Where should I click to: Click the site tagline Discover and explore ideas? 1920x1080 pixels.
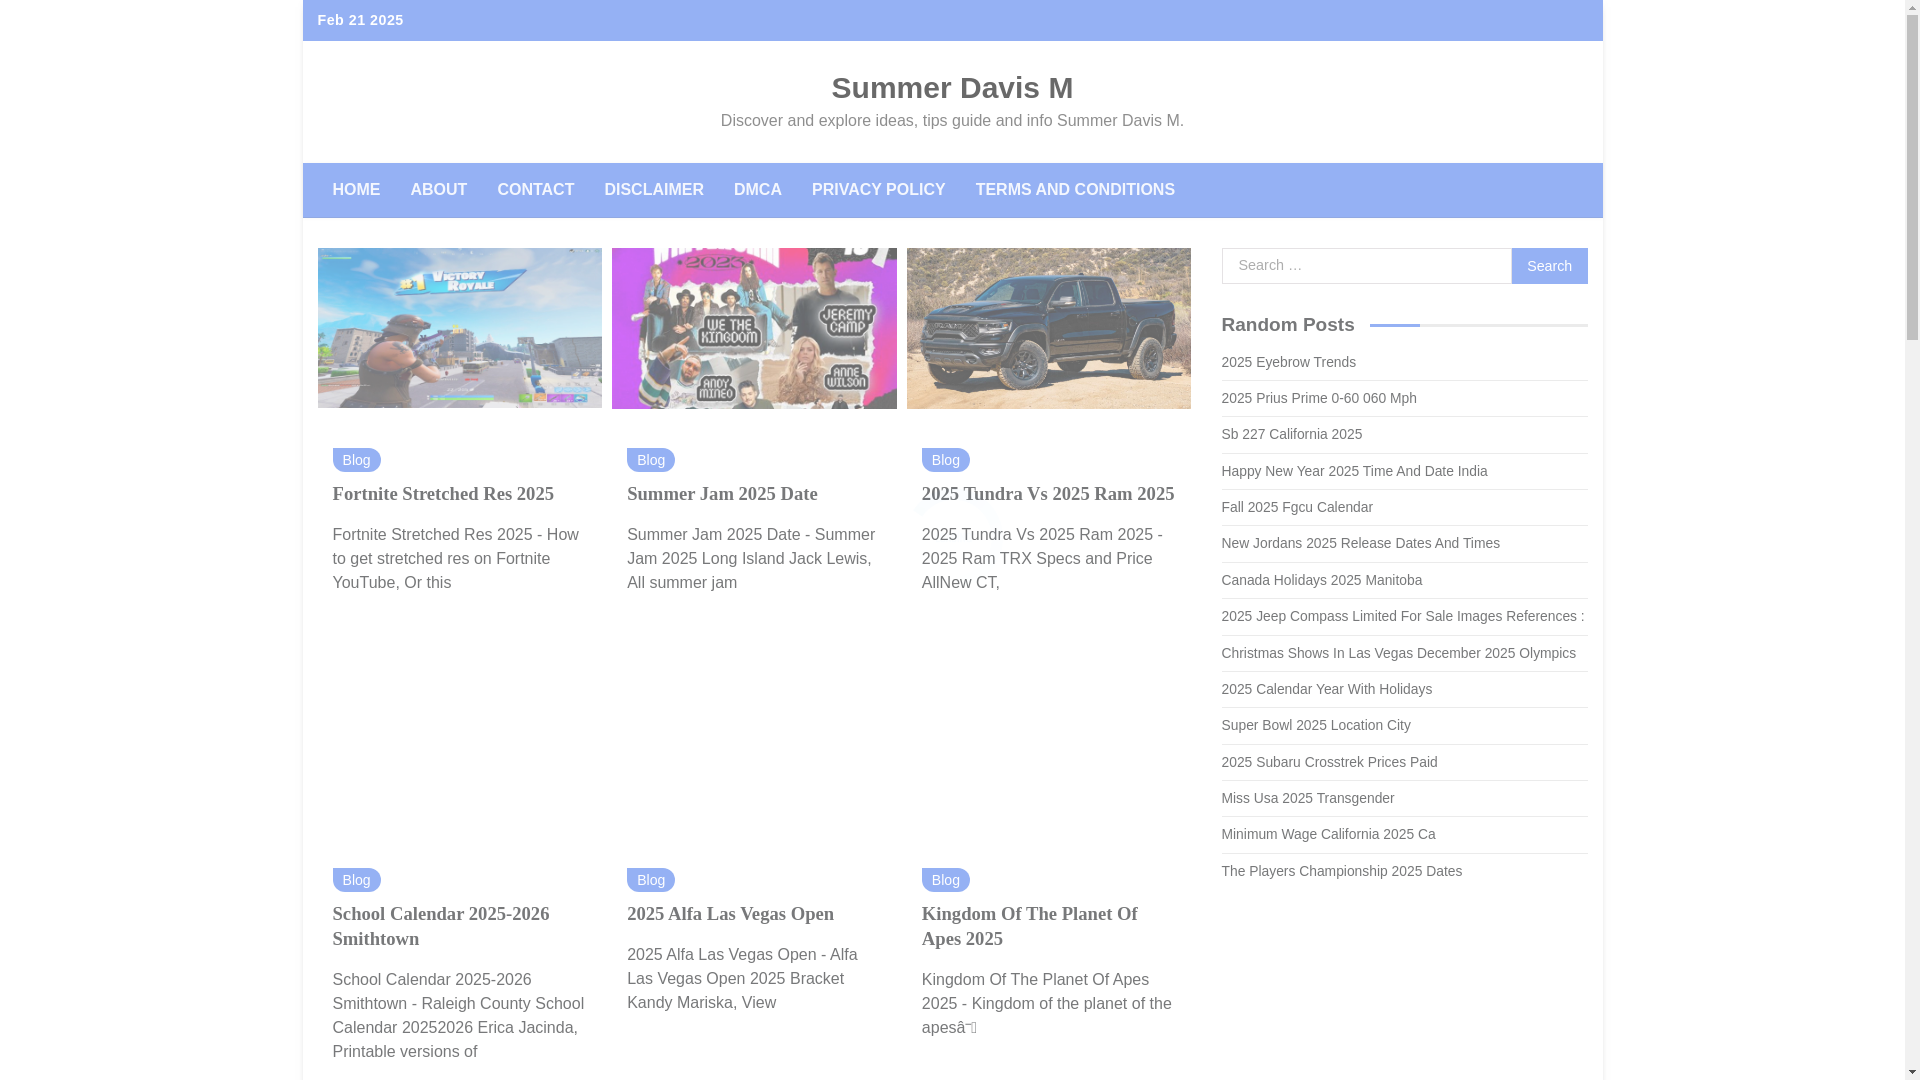tap(952, 121)
